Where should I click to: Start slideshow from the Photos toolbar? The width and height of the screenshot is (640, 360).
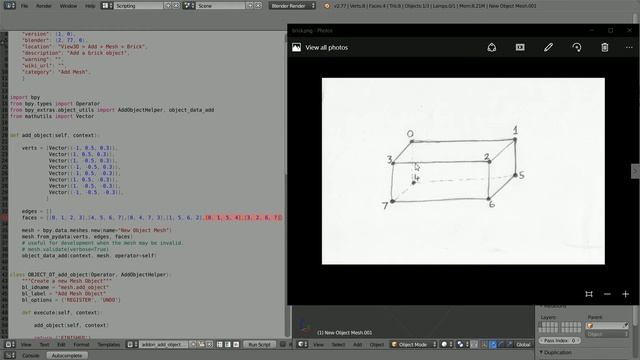[520, 47]
